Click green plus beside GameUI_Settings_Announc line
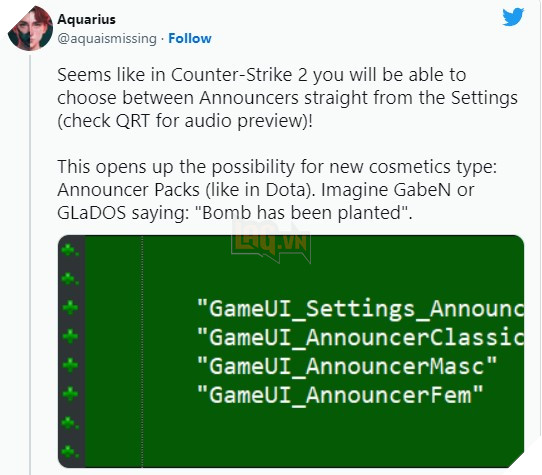This screenshot has height=475, width=542. tap(70, 308)
